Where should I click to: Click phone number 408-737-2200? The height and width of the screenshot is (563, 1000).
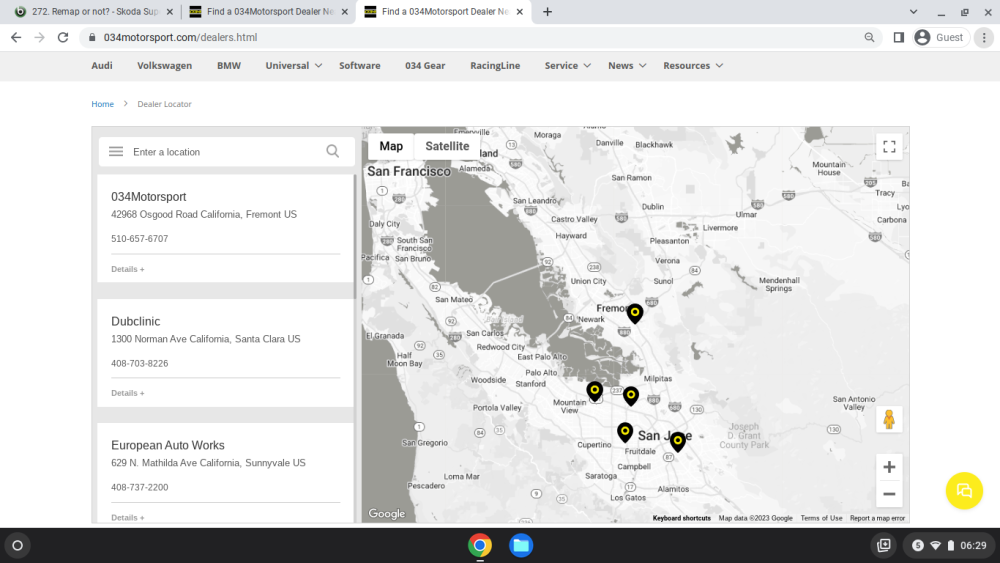[x=140, y=487]
